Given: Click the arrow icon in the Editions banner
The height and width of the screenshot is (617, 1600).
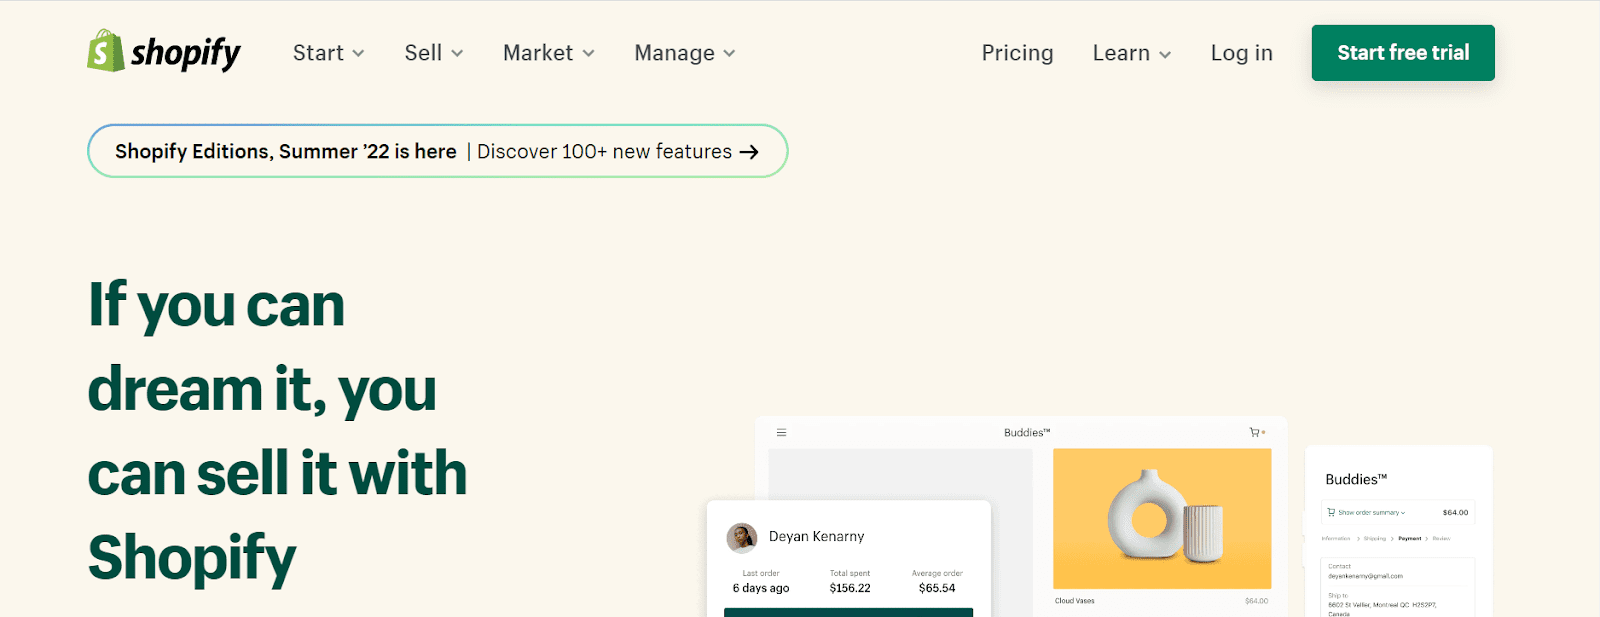Looking at the screenshot, I should pos(749,152).
